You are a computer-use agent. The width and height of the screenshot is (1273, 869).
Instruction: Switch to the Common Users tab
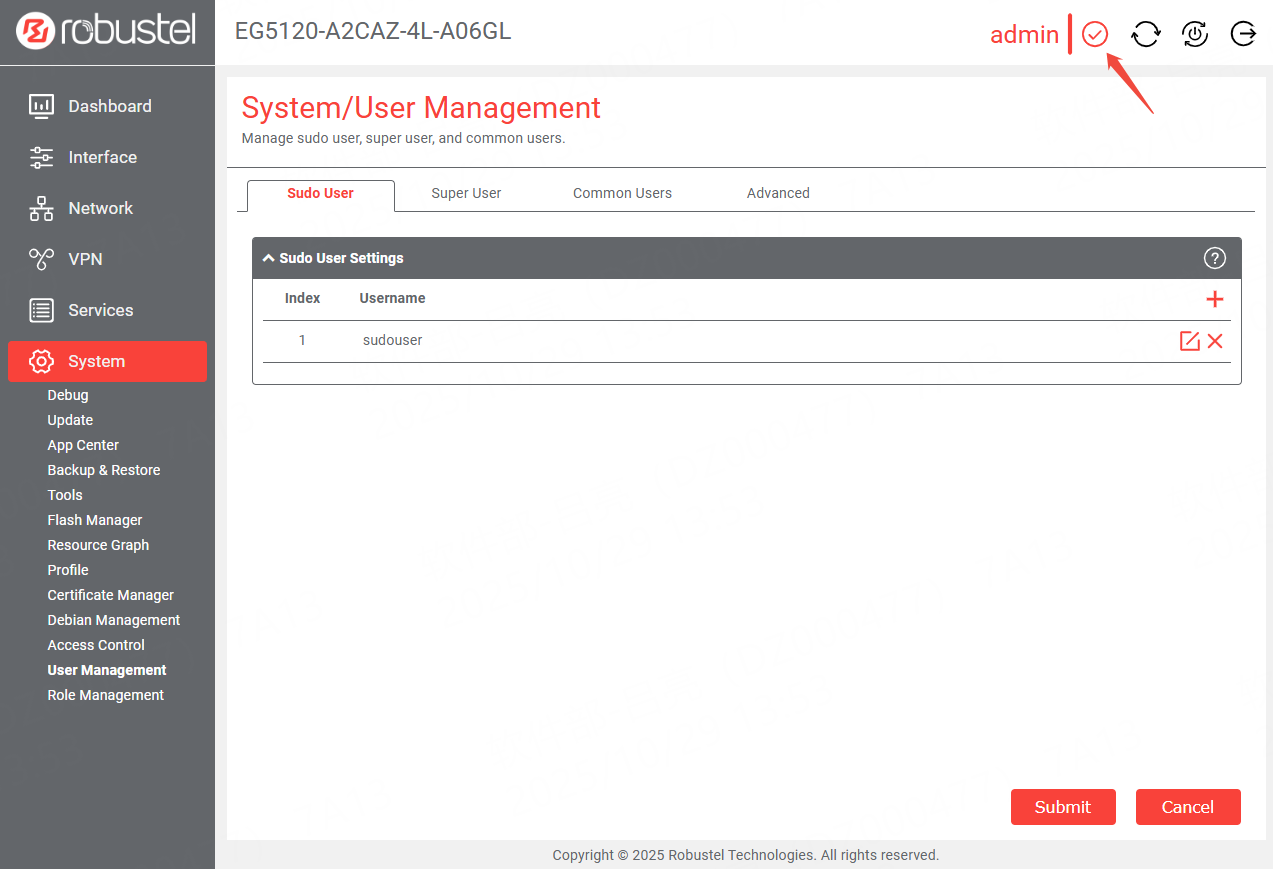click(622, 193)
